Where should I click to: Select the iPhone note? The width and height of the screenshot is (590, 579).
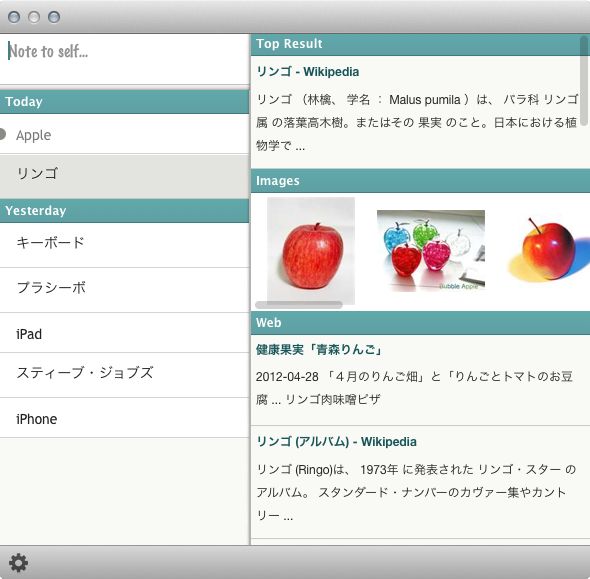(x=125, y=418)
